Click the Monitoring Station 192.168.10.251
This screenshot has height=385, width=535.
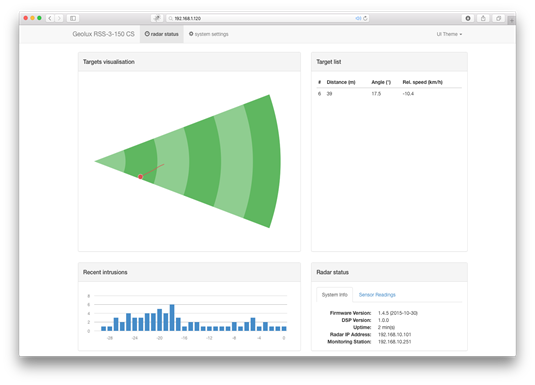tap(394, 342)
